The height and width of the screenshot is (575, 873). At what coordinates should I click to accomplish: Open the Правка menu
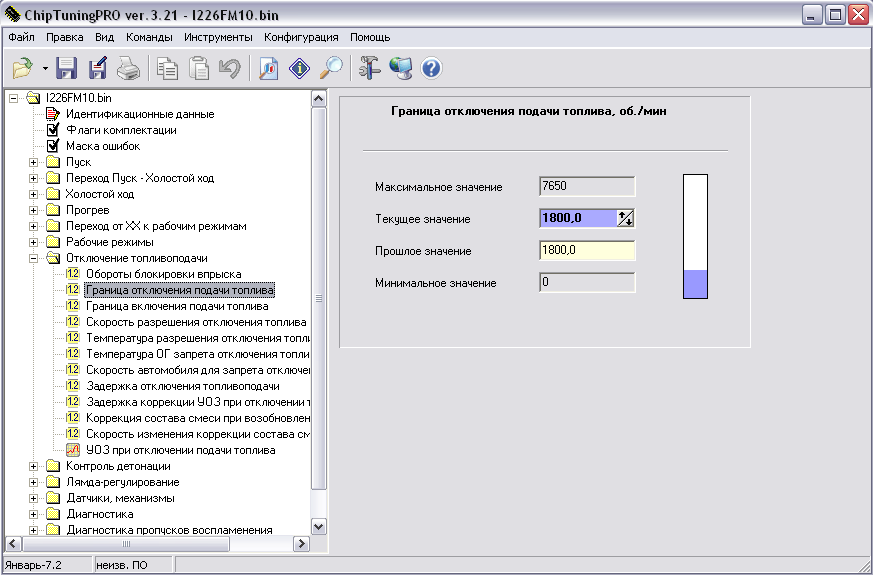coord(65,37)
